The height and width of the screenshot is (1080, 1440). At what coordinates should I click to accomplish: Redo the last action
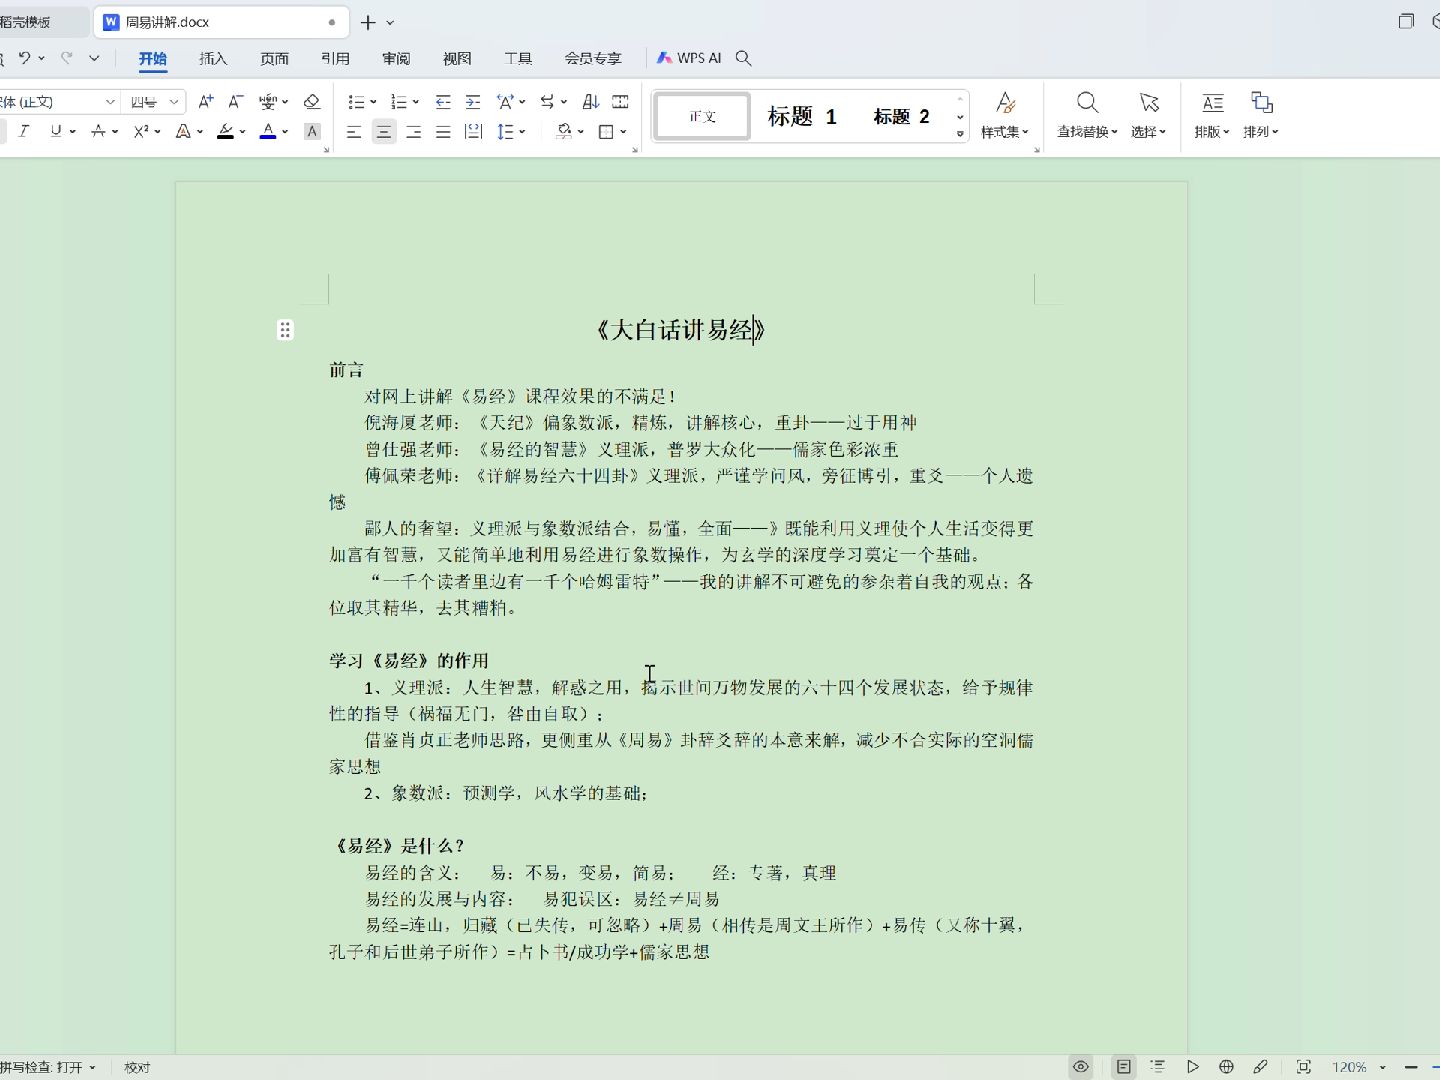pos(67,58)
